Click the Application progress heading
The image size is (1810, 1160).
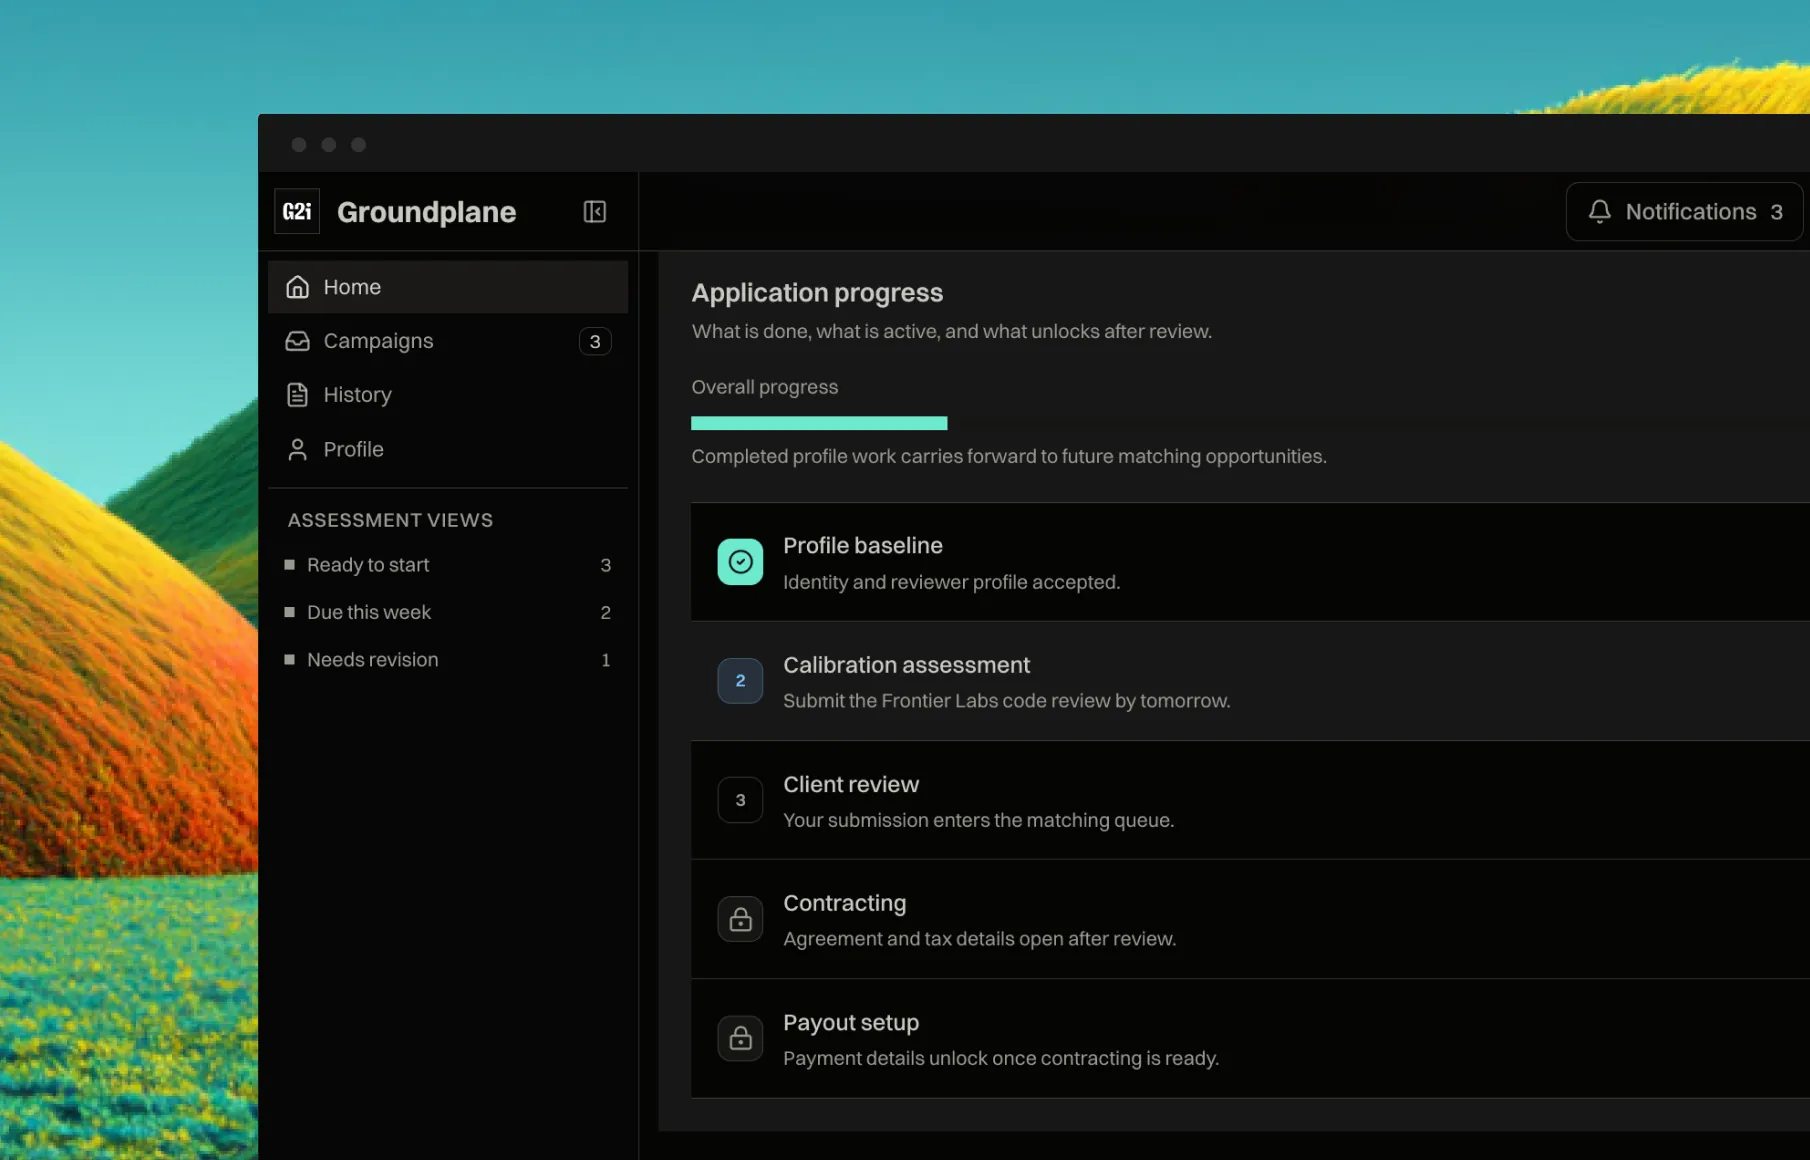pos(817,293)
